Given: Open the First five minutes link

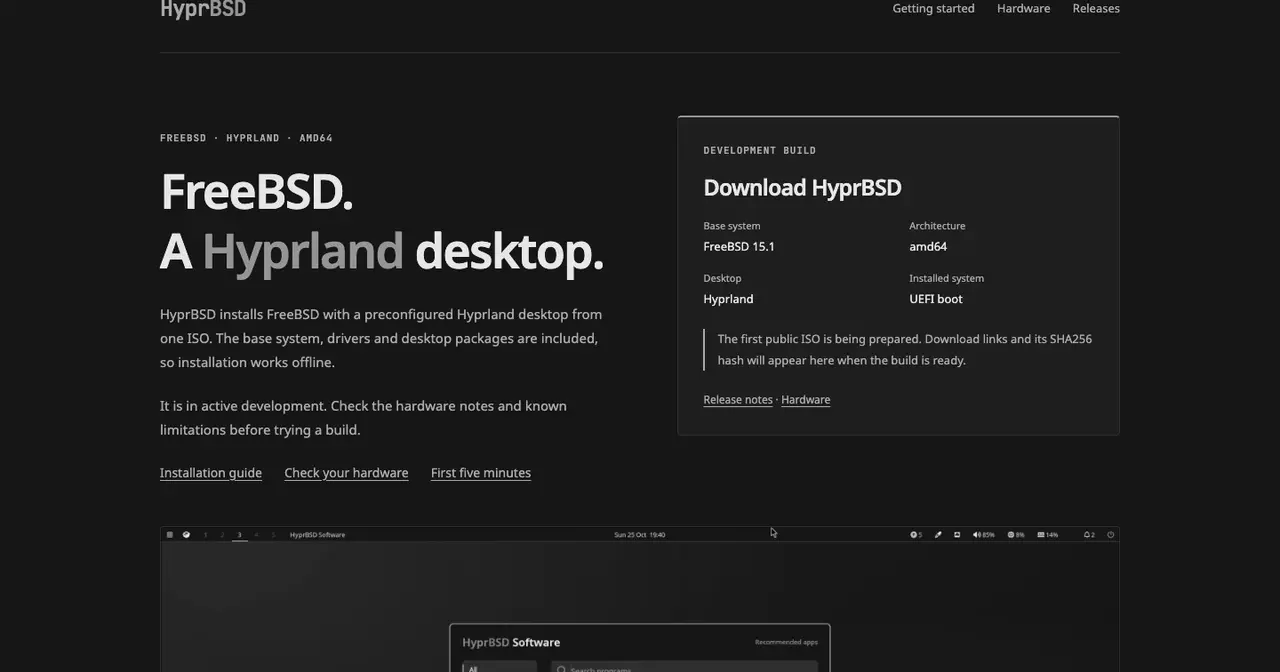Looking at the screenshot, I should tap(481, 473).
